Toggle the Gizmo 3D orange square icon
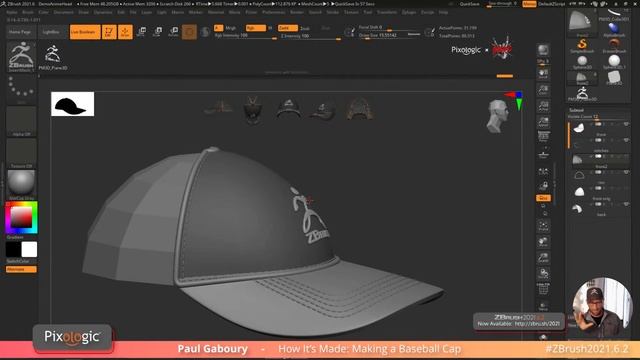 [x=189, y=32]
